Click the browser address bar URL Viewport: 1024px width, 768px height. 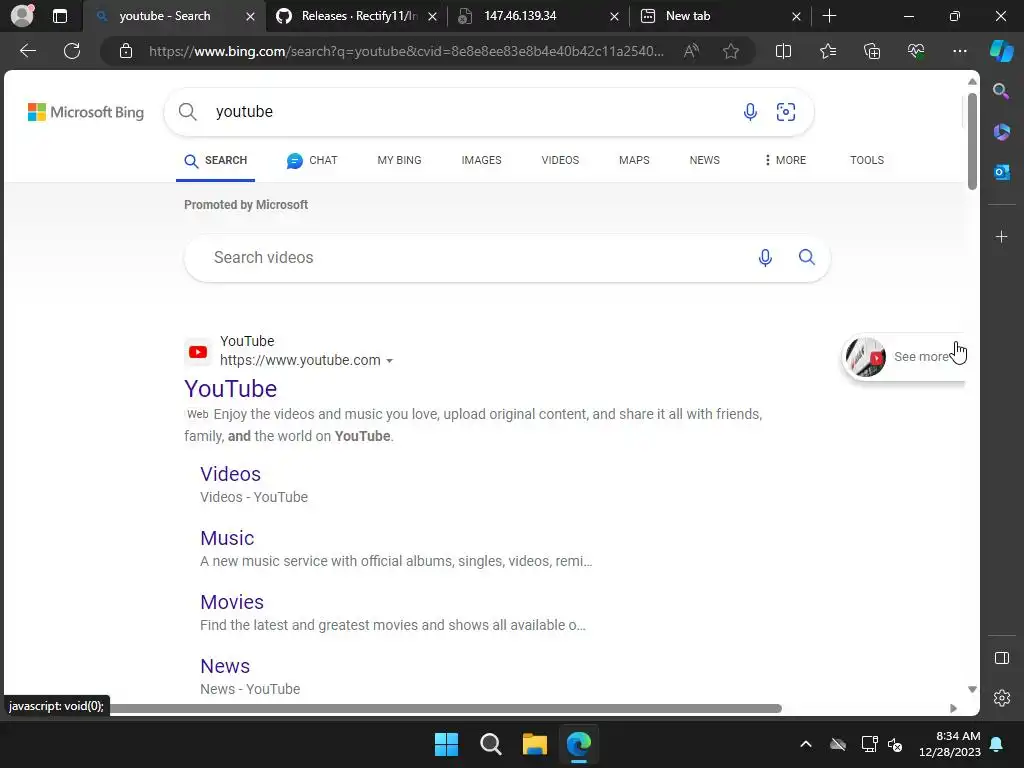point(406,51)
